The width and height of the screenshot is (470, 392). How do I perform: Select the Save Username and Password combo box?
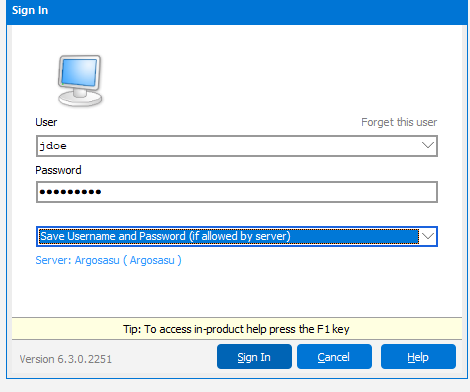point(237,237)
